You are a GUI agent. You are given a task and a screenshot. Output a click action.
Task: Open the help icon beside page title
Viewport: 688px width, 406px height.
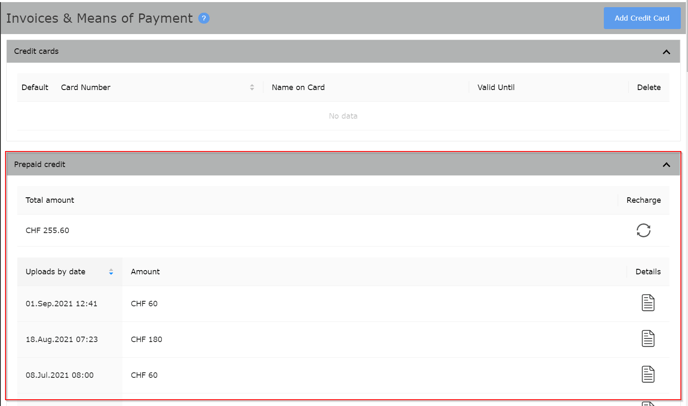[x=204, y=18]
